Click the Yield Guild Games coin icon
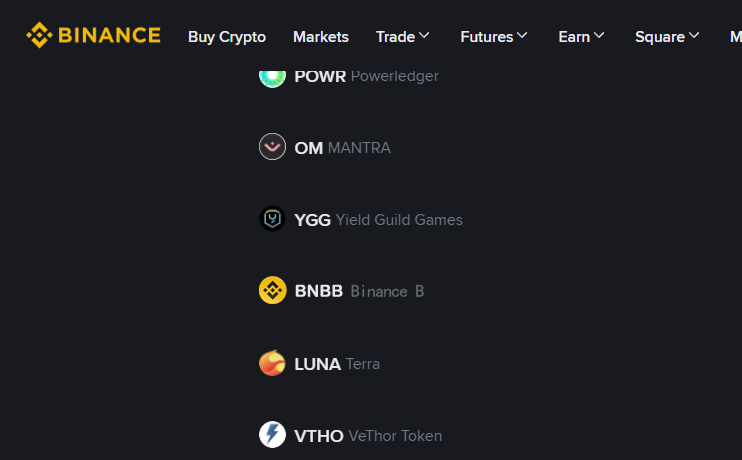 272,219
